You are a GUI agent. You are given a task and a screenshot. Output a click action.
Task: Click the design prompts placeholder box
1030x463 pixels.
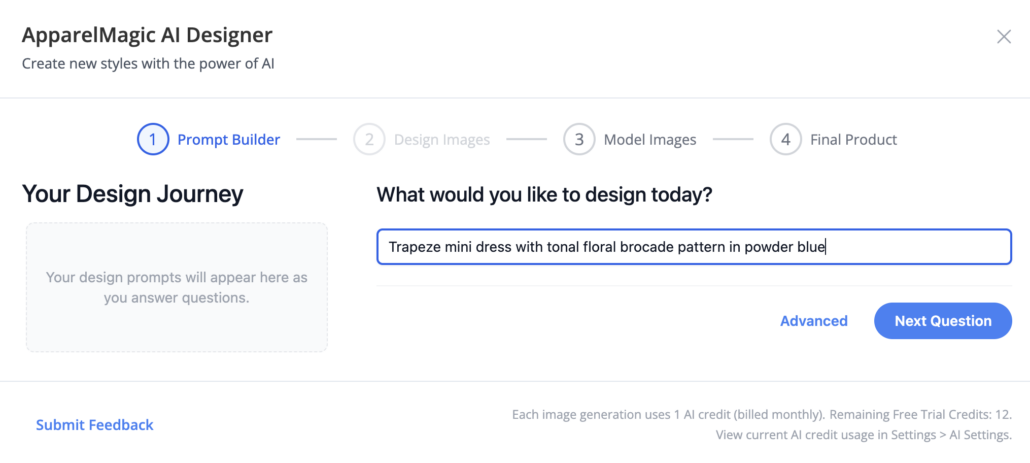[177, 287]
